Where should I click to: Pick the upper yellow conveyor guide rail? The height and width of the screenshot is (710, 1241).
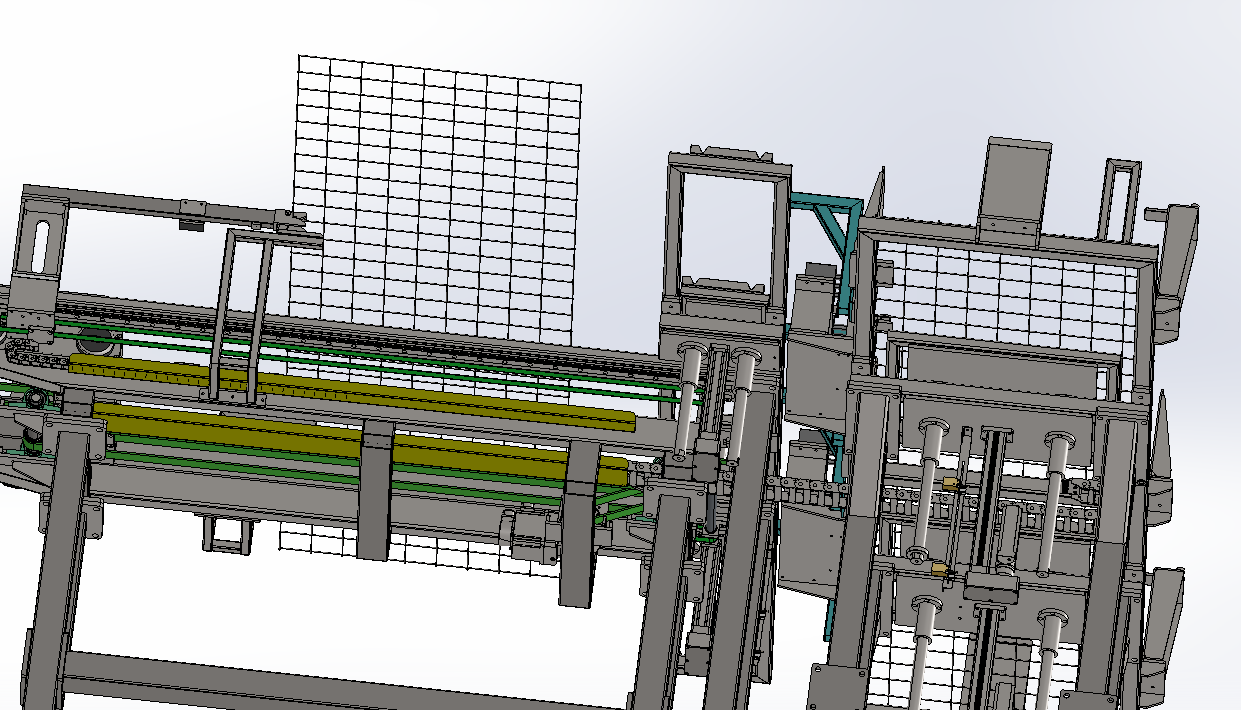pyautogui.click(x=350, y=393)
